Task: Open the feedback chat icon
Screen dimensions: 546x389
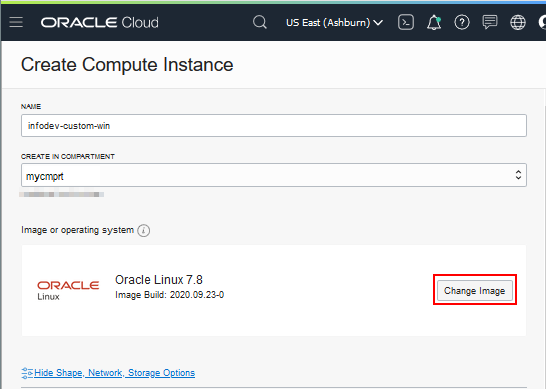Action: (x=490, y=23)
